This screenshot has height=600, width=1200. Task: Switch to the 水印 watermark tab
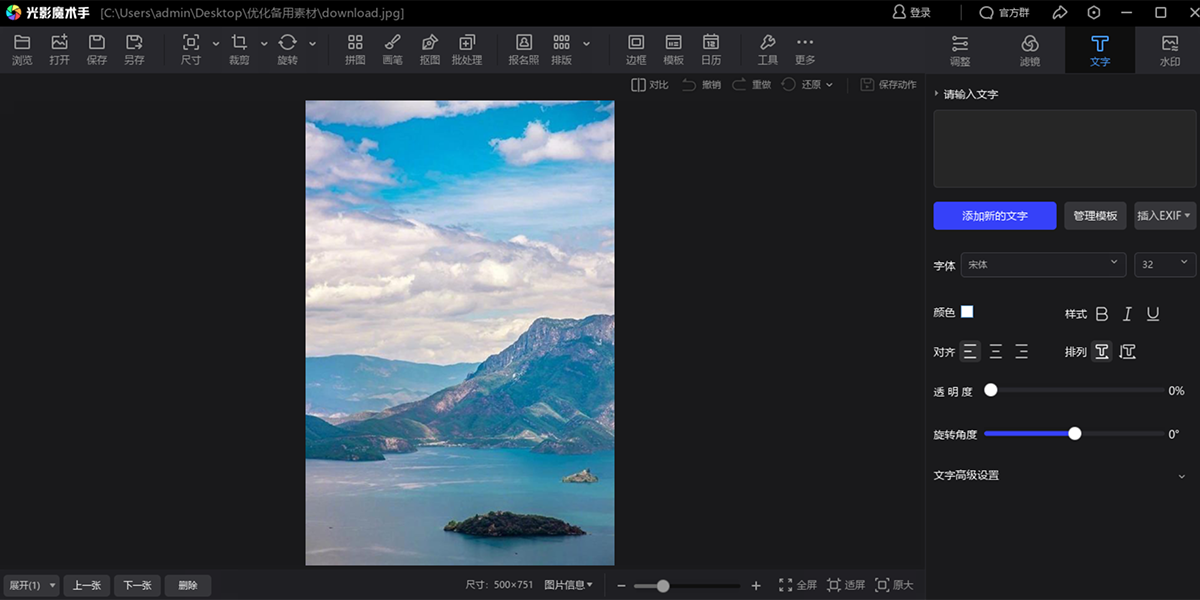click(x=1169, y=49)
